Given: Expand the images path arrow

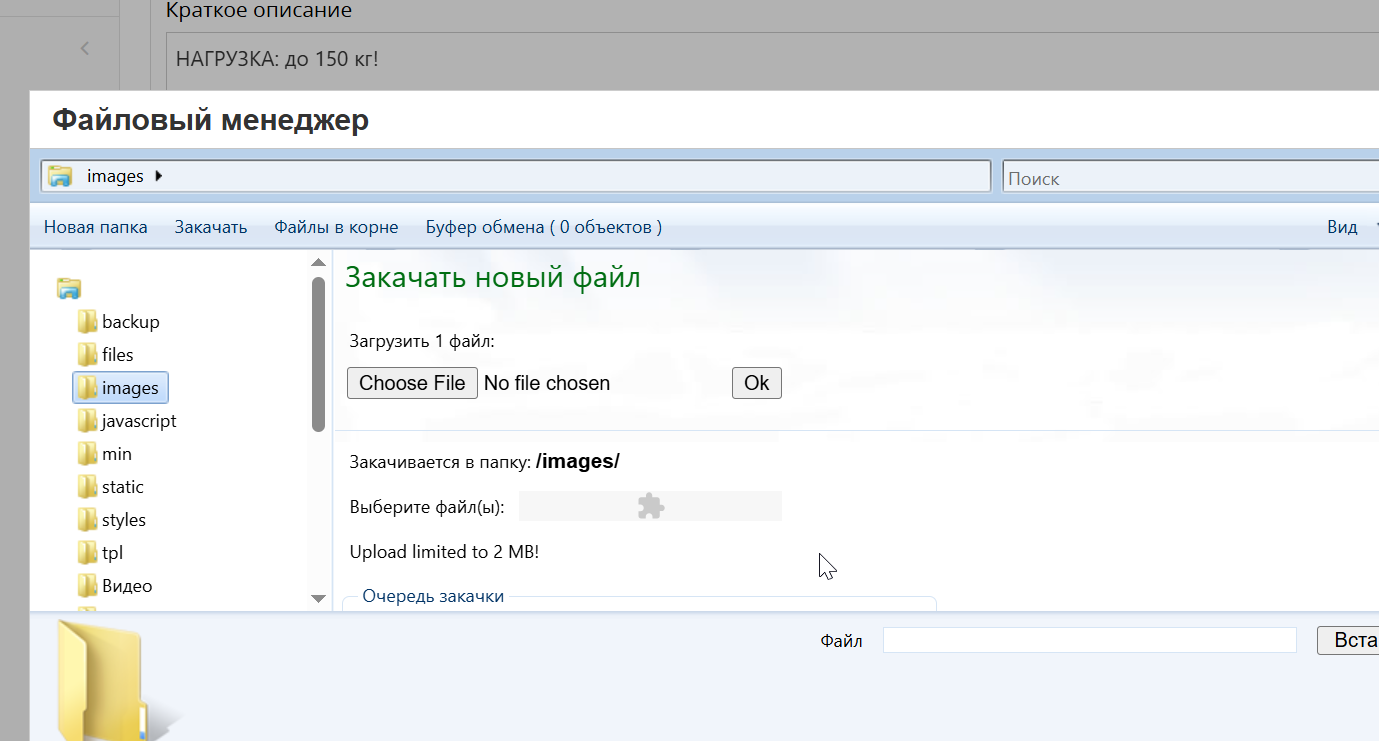Looking at the screenshot, I should pyautogui.click(x=159, y=176).
